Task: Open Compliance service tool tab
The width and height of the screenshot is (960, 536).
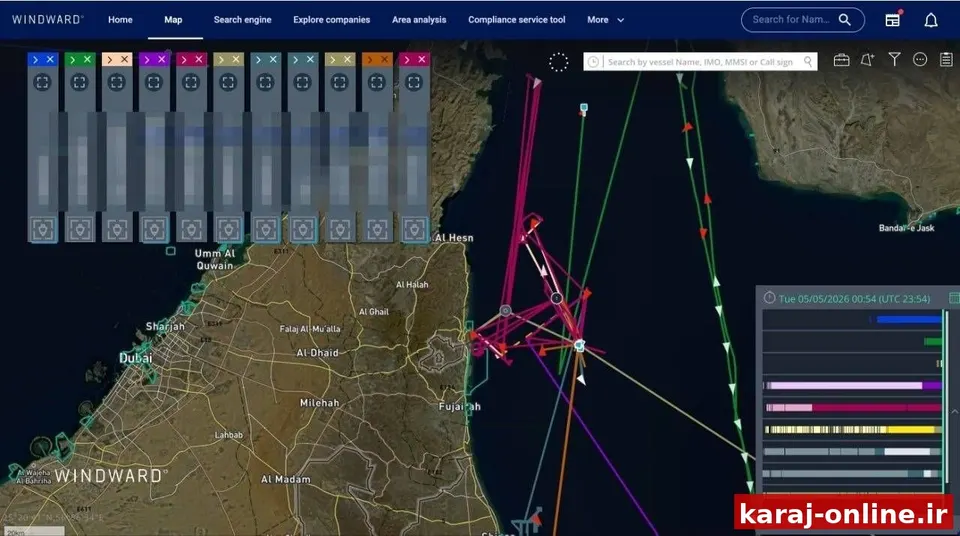Action: [x=517, y=20]
